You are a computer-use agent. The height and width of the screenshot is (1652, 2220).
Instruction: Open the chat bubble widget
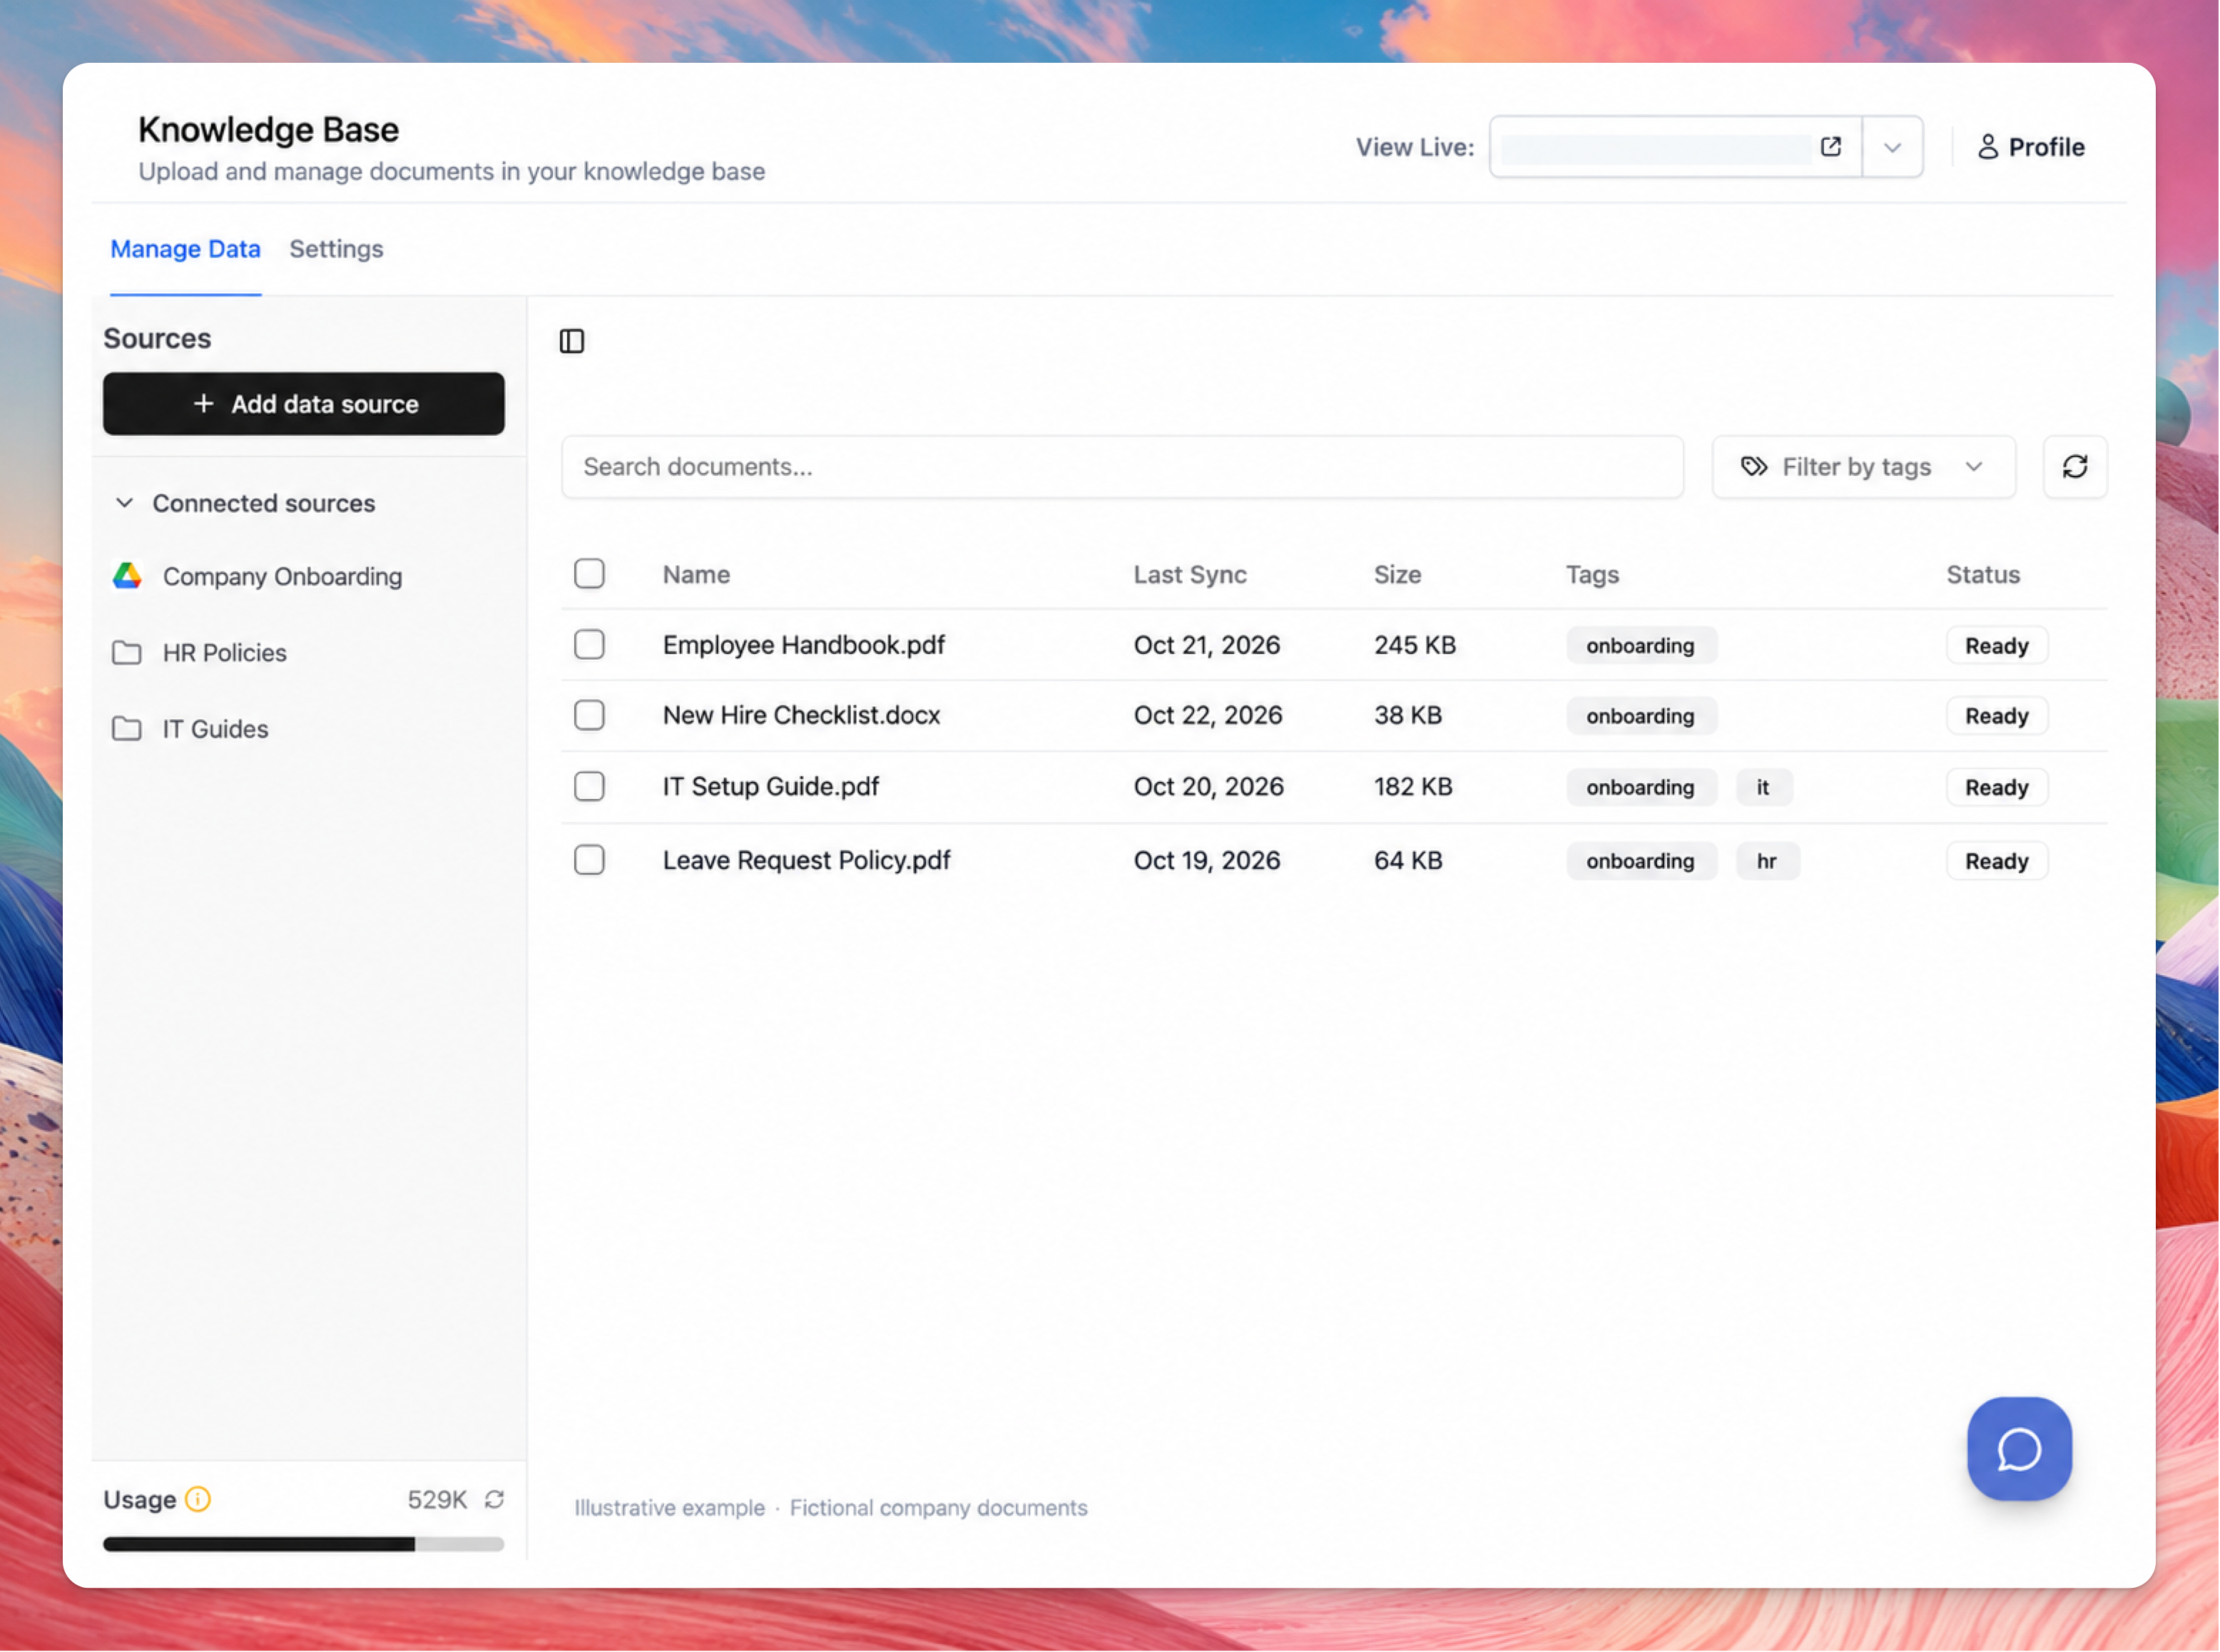(2019, 1449)
